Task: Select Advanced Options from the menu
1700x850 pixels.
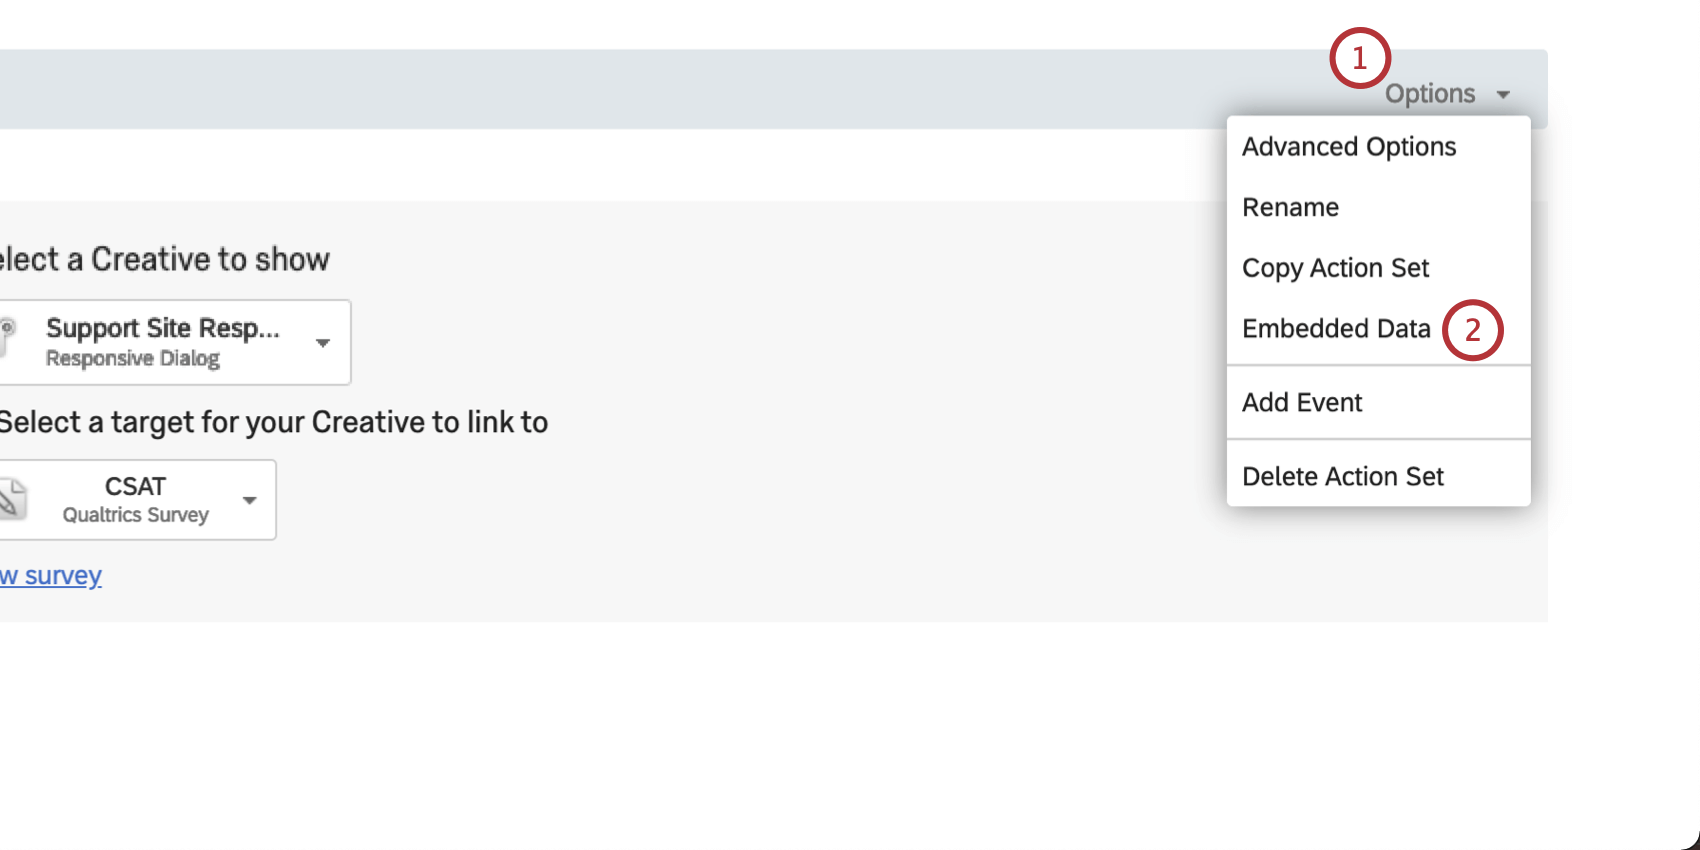Action: click(x=1348, y=146)
